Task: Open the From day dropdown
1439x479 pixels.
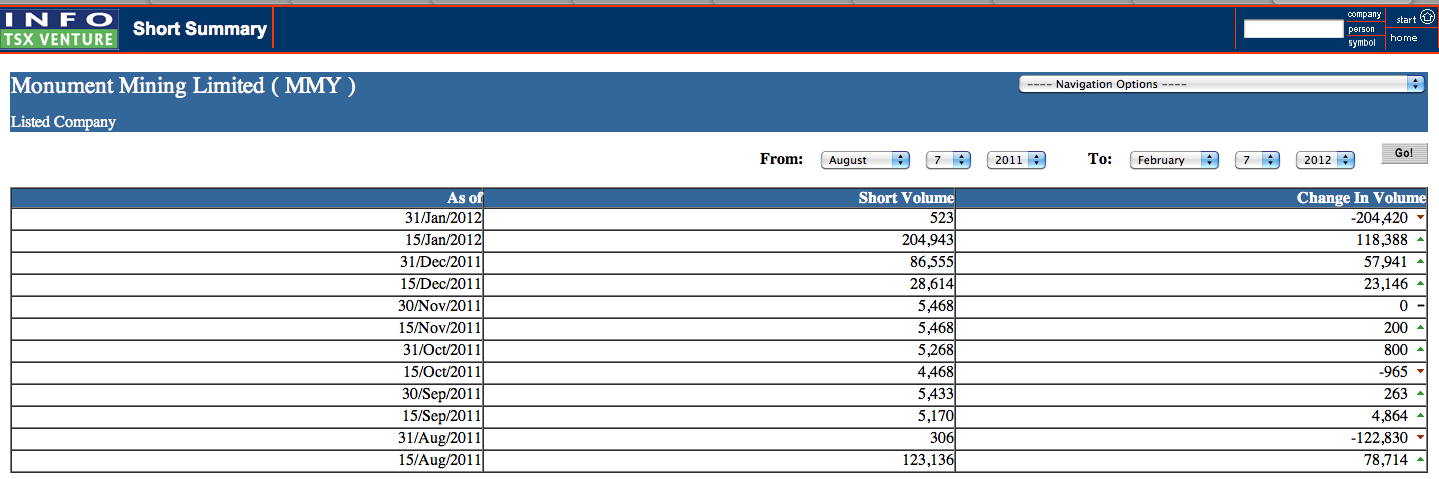Action: point(949,160)
